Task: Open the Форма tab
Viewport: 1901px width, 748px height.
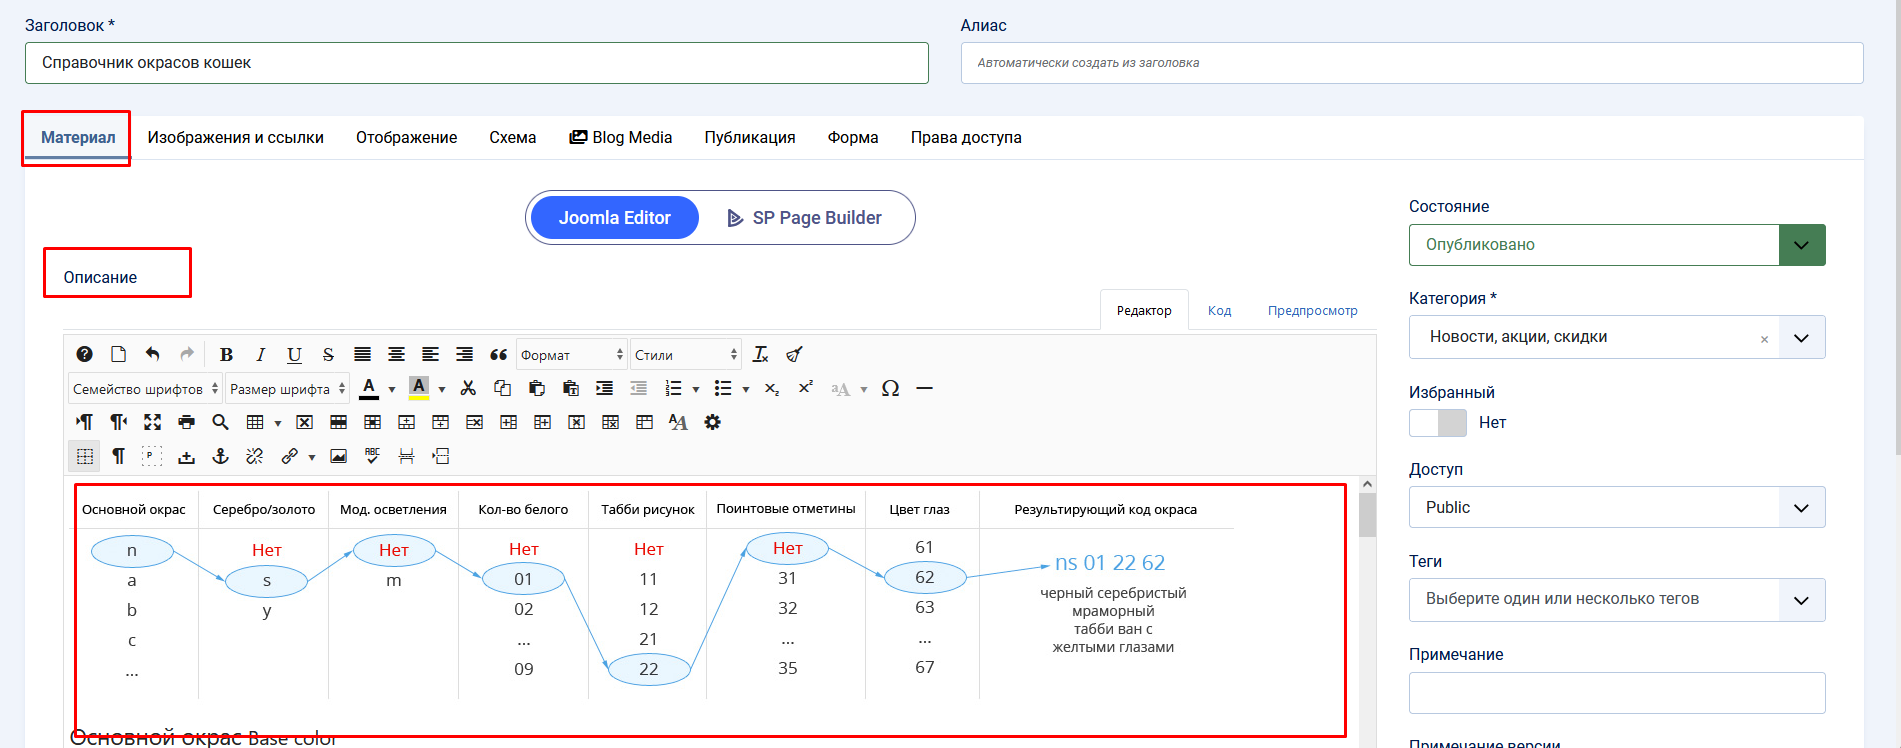Action: [853, 138]
